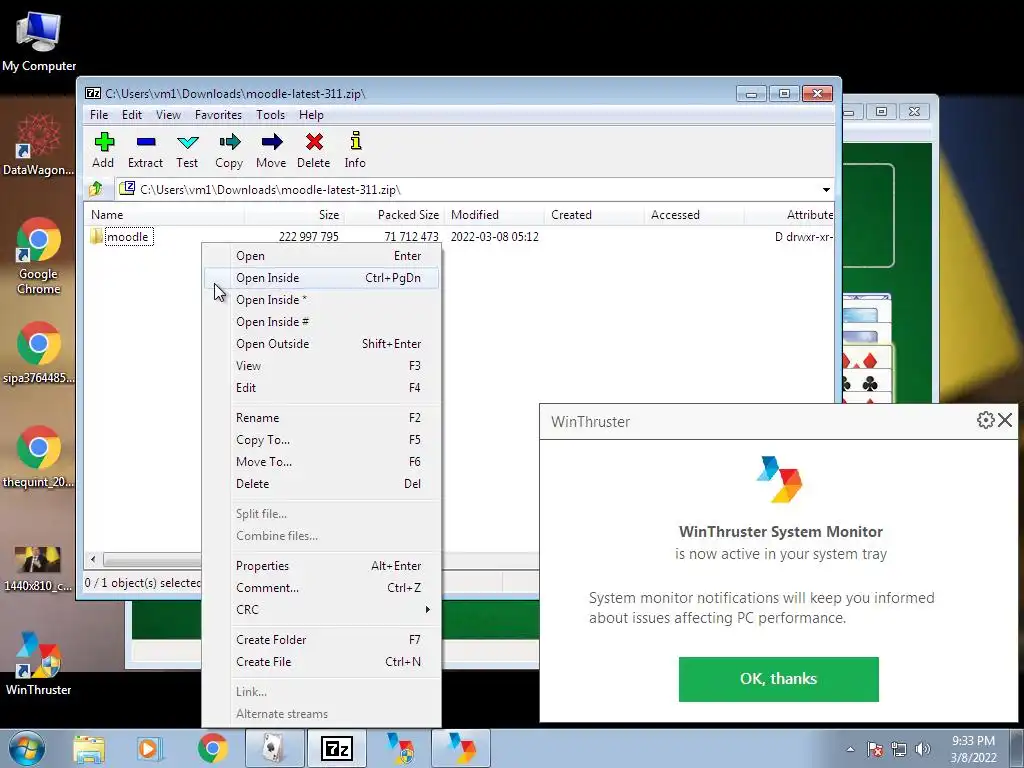Click the Copy toolbar icon
Viewport: 1024px width, 768px height.
229,150
